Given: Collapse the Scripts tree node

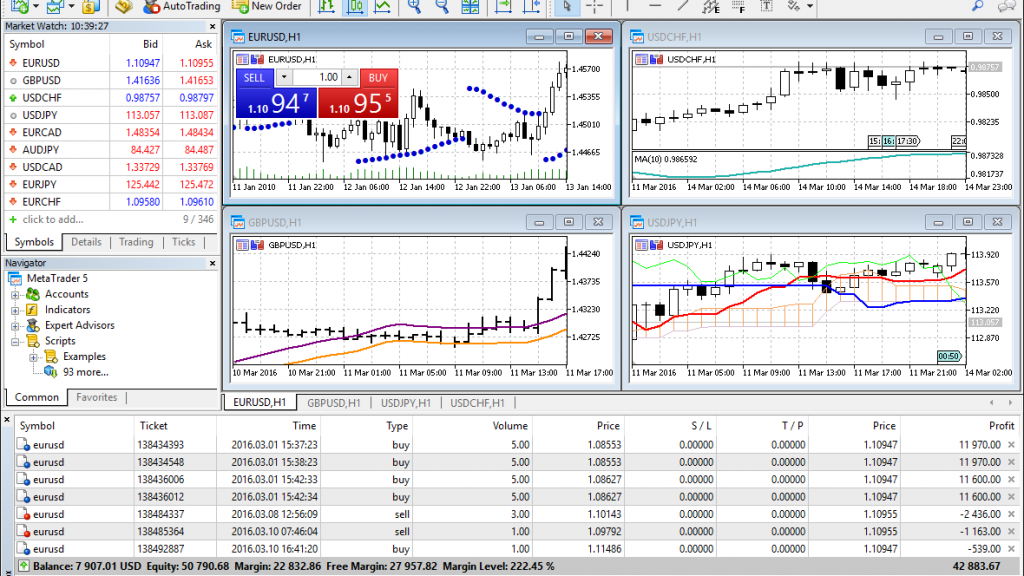Looking at the screenshot, I should [x=16, y=341].
